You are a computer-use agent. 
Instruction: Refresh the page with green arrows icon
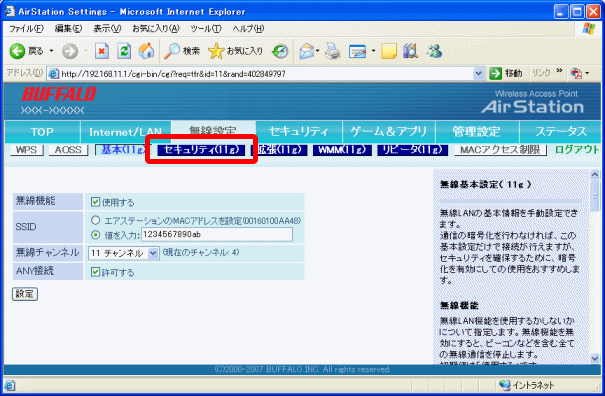click(124, 51)
